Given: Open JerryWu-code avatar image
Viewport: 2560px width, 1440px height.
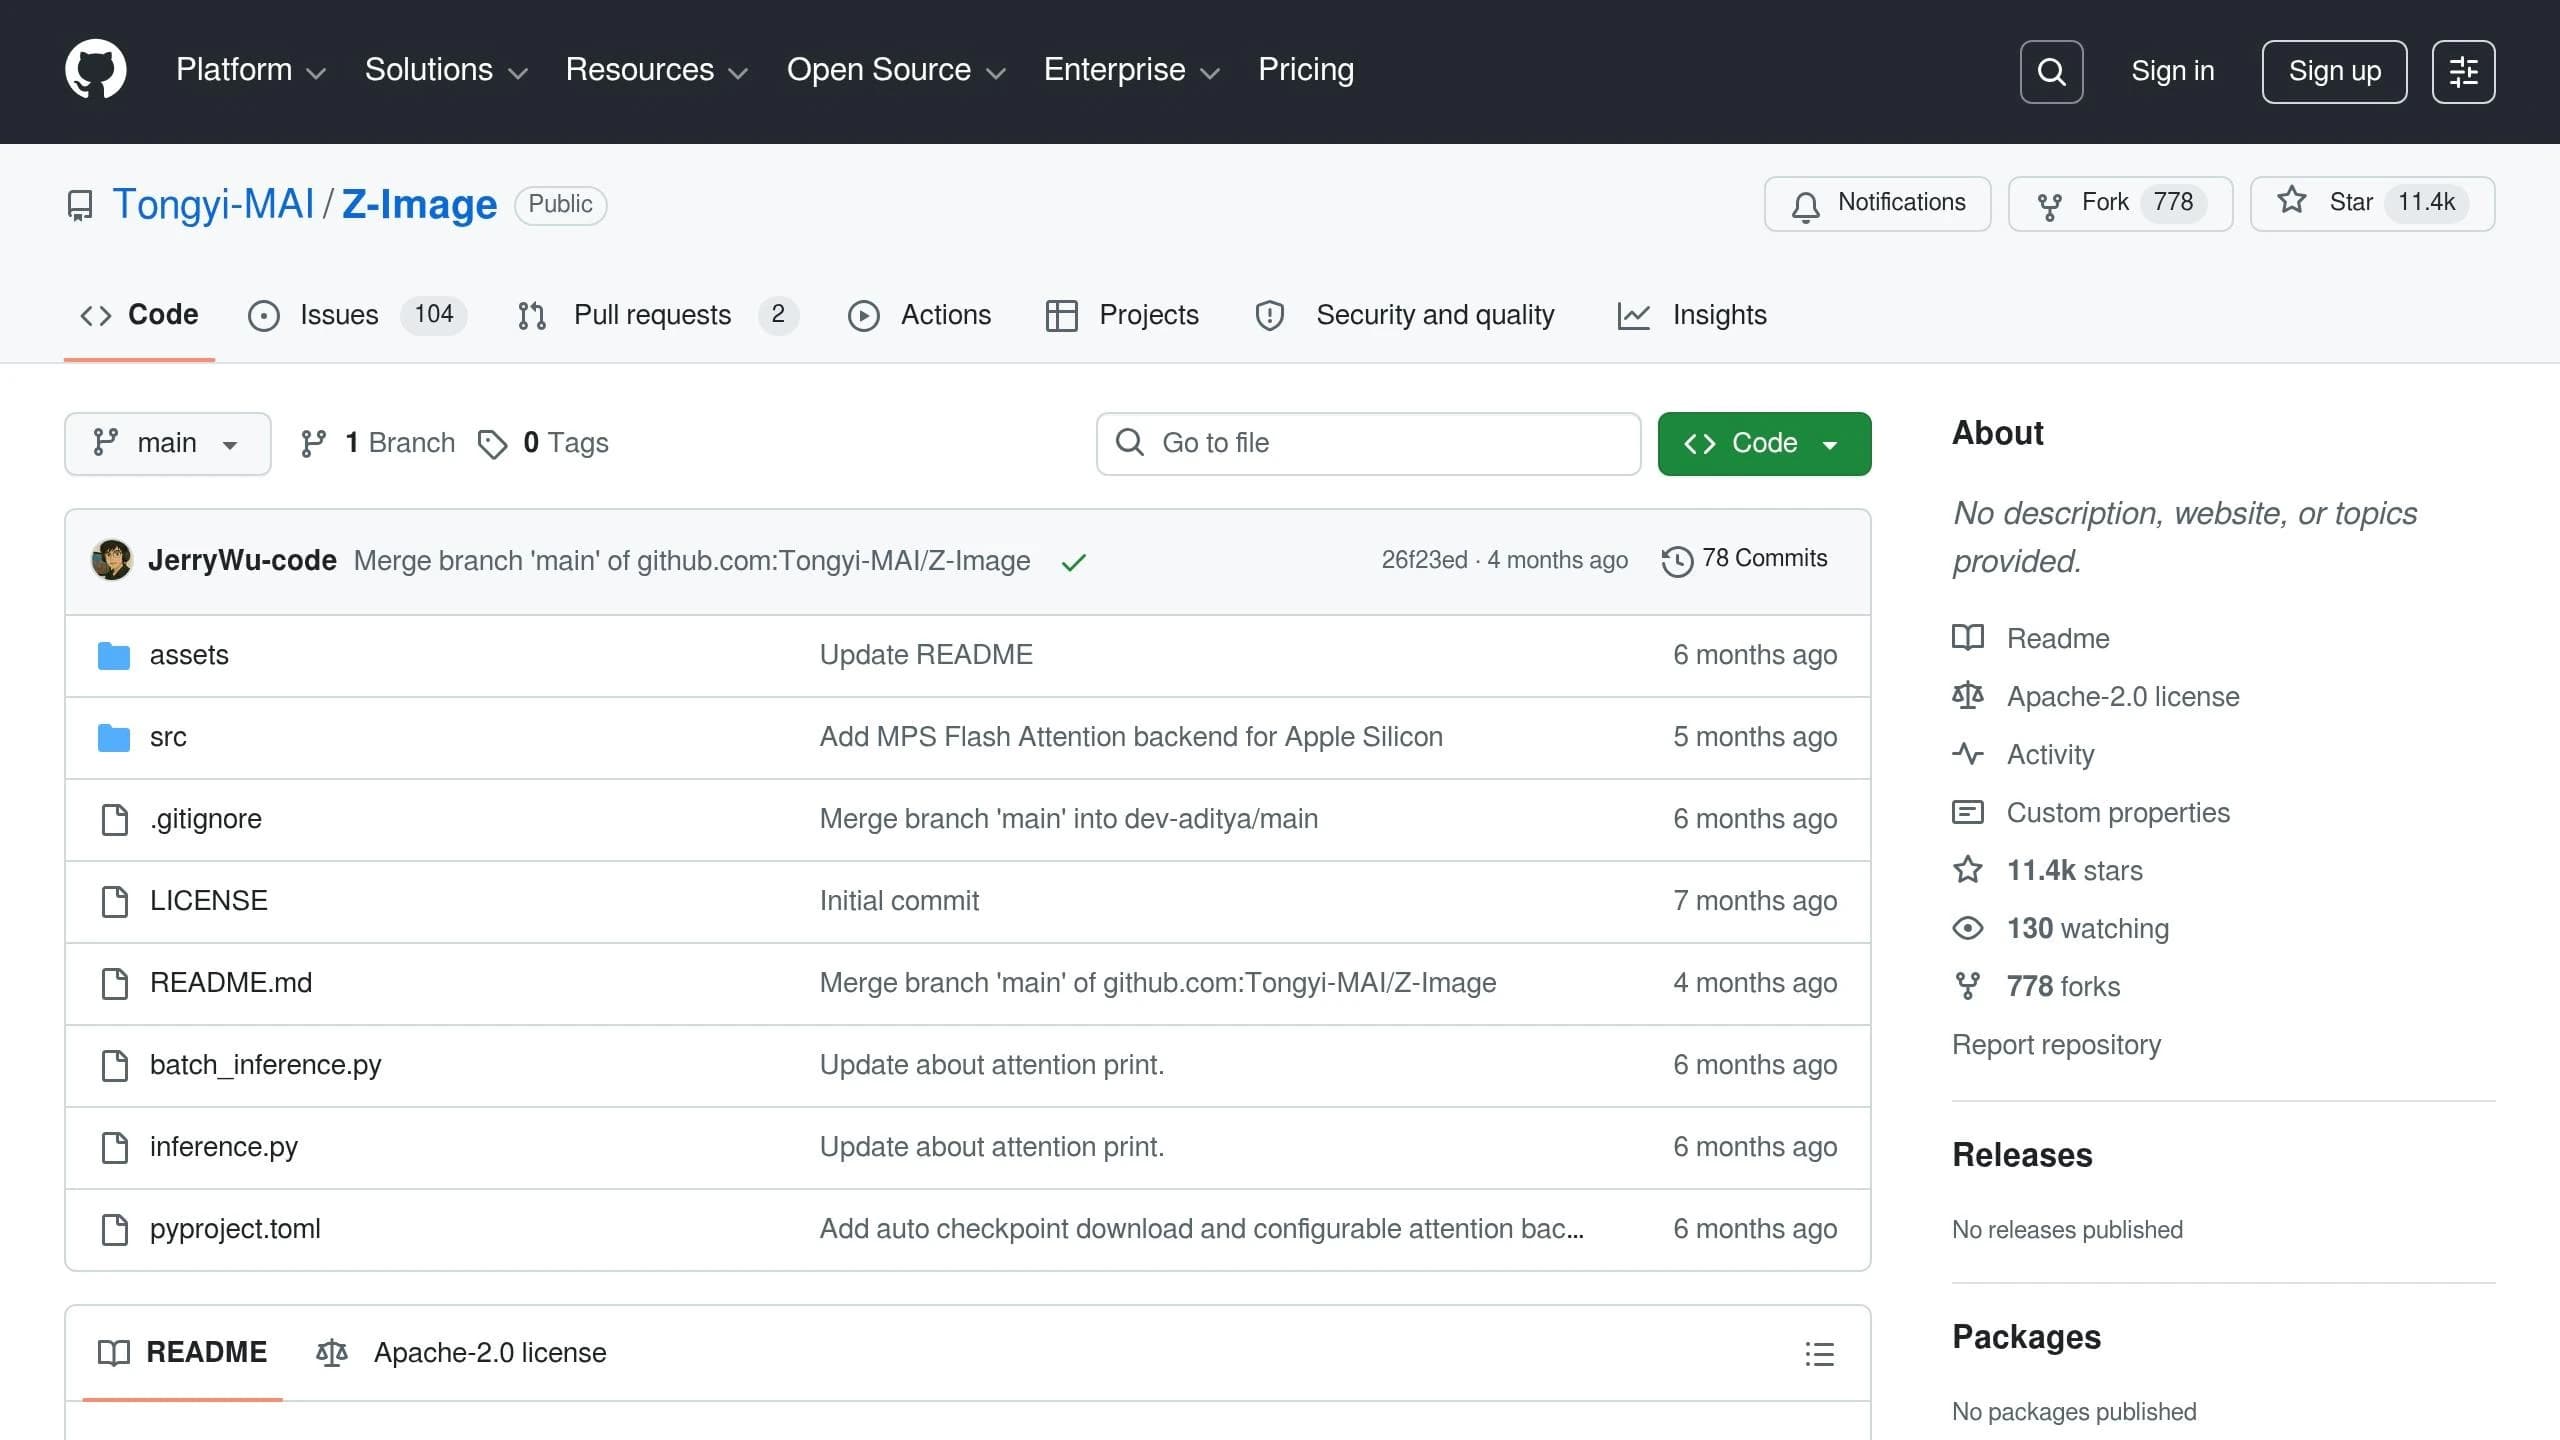Looking at the screenshot, I should click(112, 560).
